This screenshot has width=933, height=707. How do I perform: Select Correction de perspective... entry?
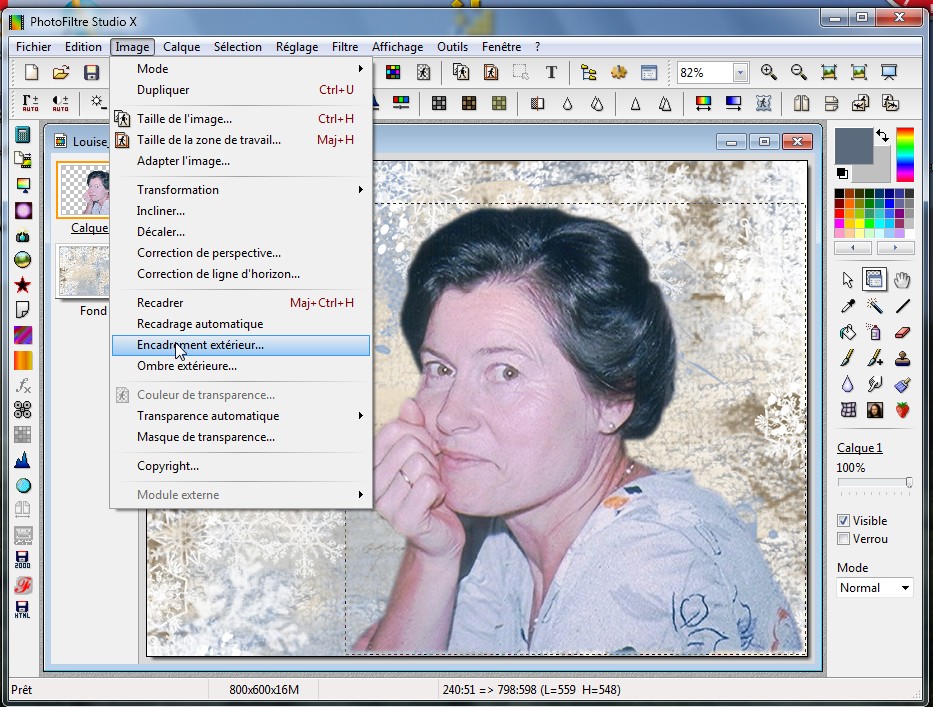point(241,253)
